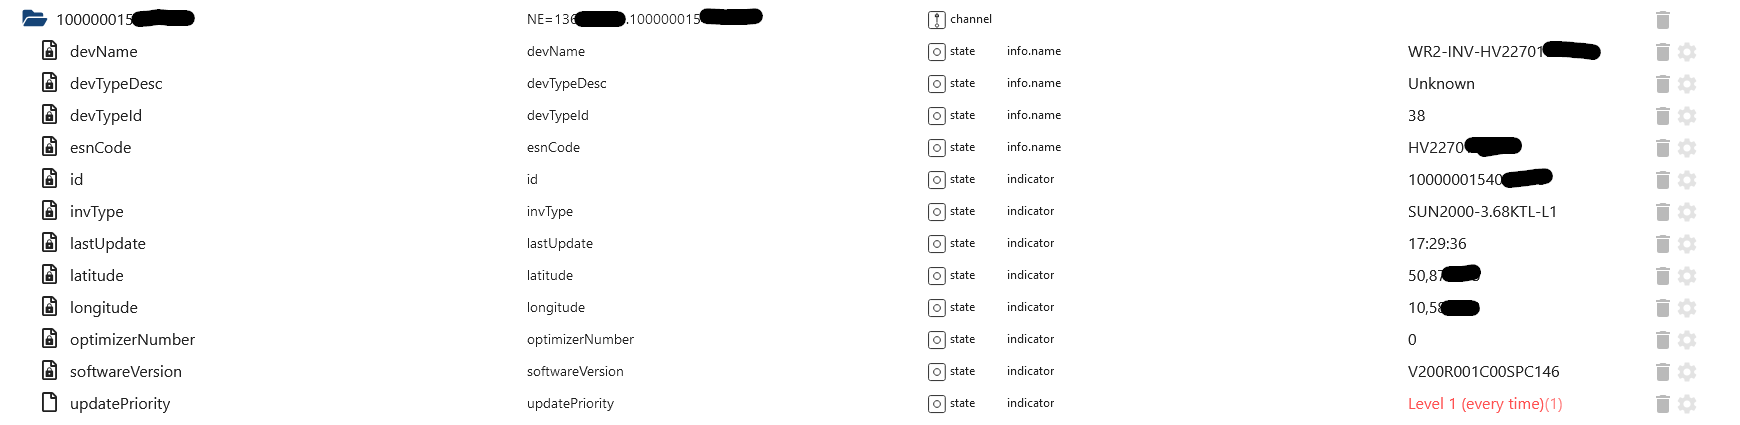Click the V200R001C00SPC146 software version value
The image size is (1740, 425).
1483,372
